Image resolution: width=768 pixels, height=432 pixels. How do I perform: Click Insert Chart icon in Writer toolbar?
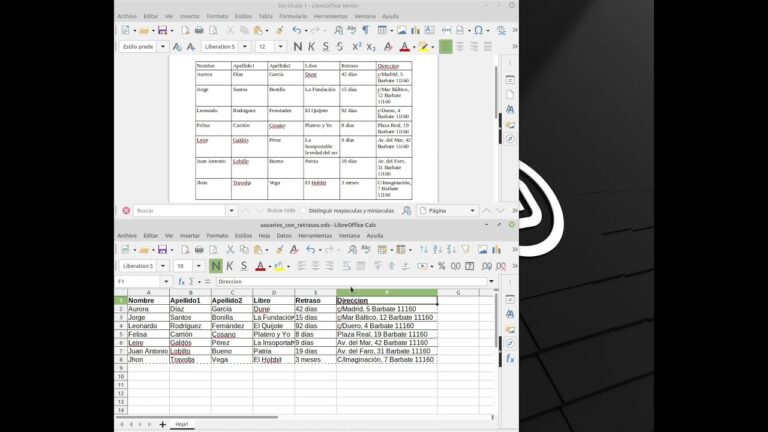(415, 30)
